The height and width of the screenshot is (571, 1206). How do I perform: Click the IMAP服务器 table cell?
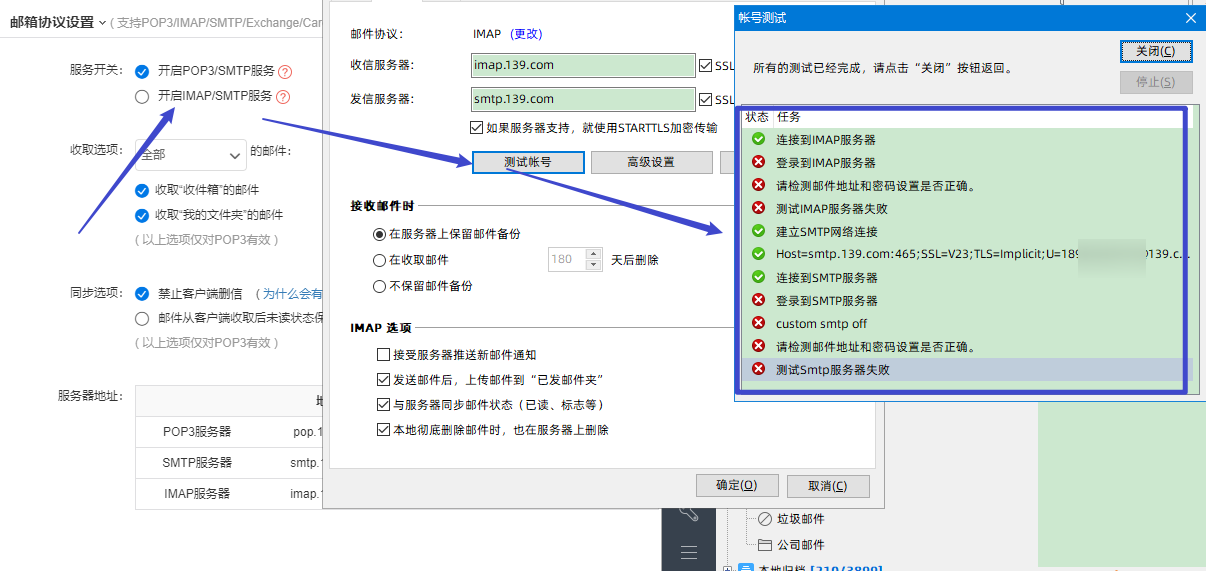pyautogui.click(x=197, y=494)
